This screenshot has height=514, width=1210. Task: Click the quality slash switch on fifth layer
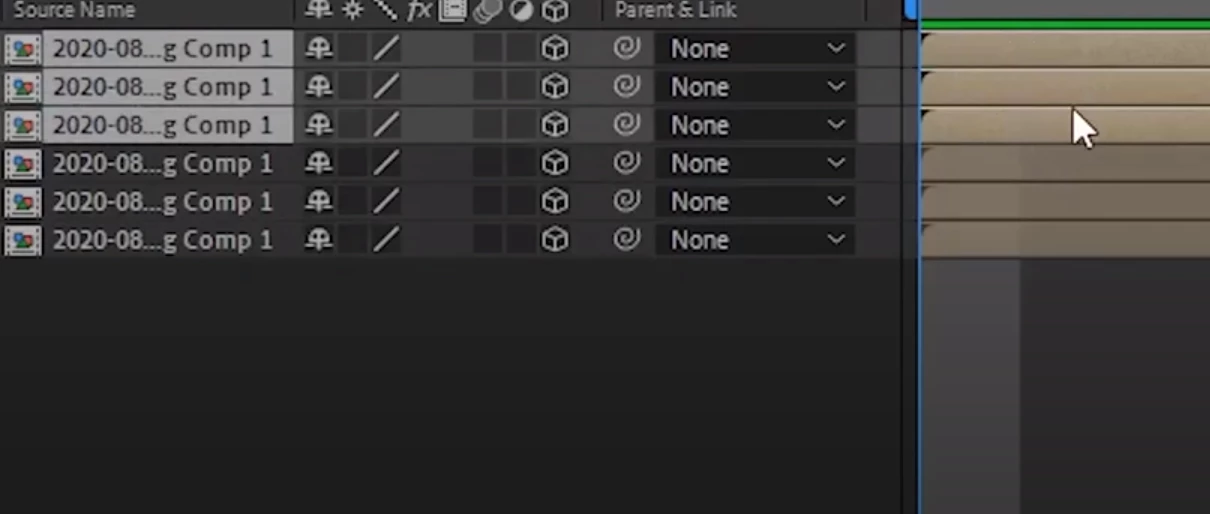point(385,202)
